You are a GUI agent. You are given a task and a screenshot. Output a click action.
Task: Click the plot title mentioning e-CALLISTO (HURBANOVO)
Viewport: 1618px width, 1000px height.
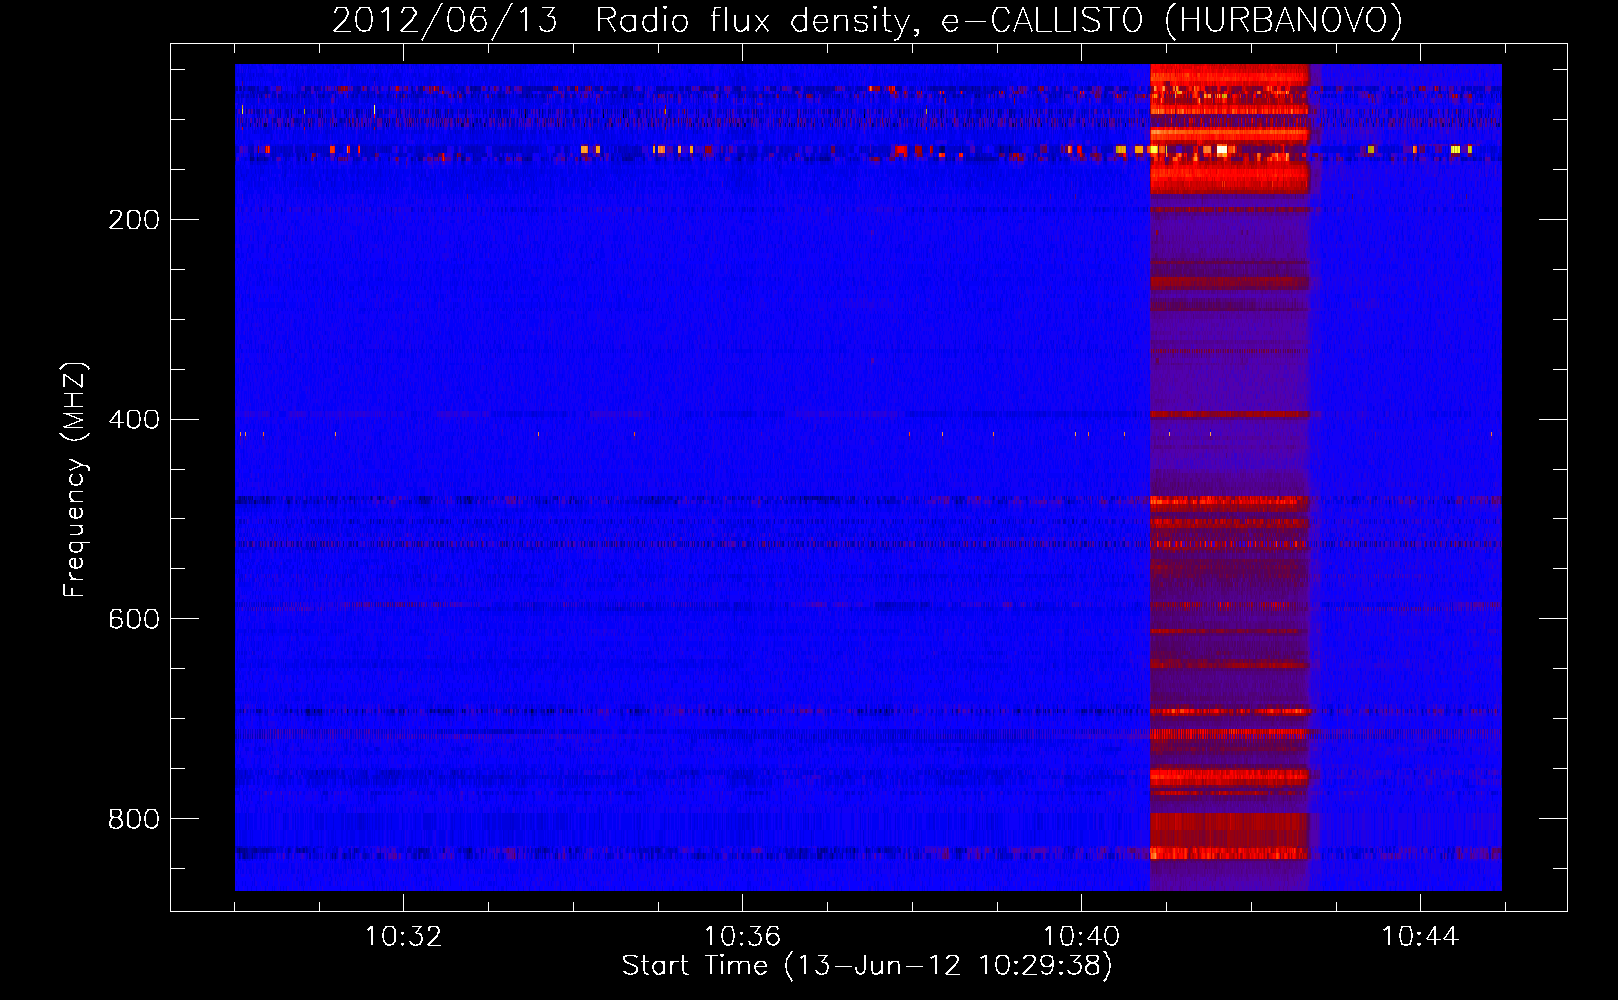pos(867,20)
